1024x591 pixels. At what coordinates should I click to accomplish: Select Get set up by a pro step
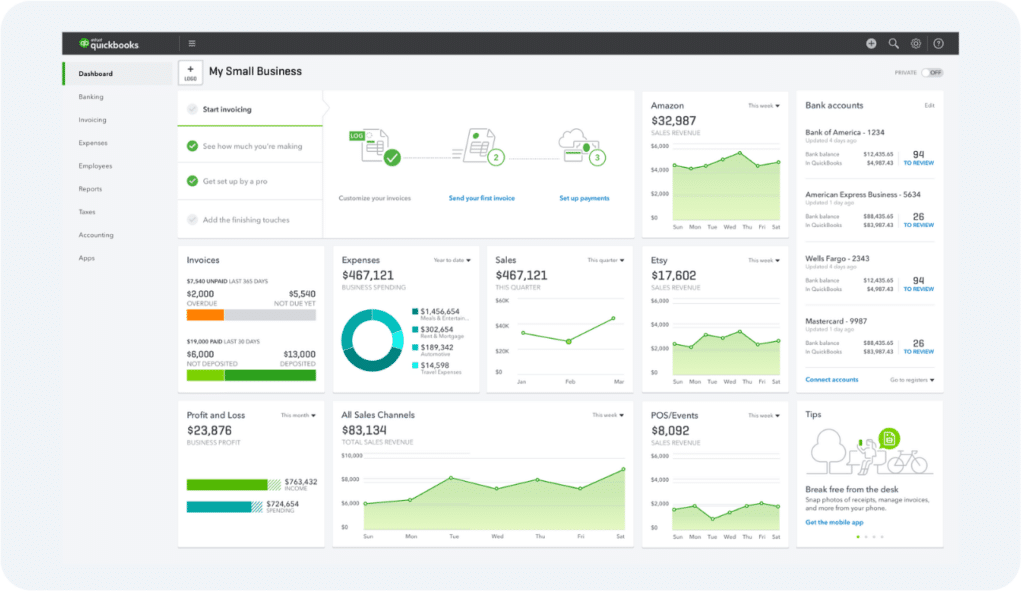click(250, 181)
